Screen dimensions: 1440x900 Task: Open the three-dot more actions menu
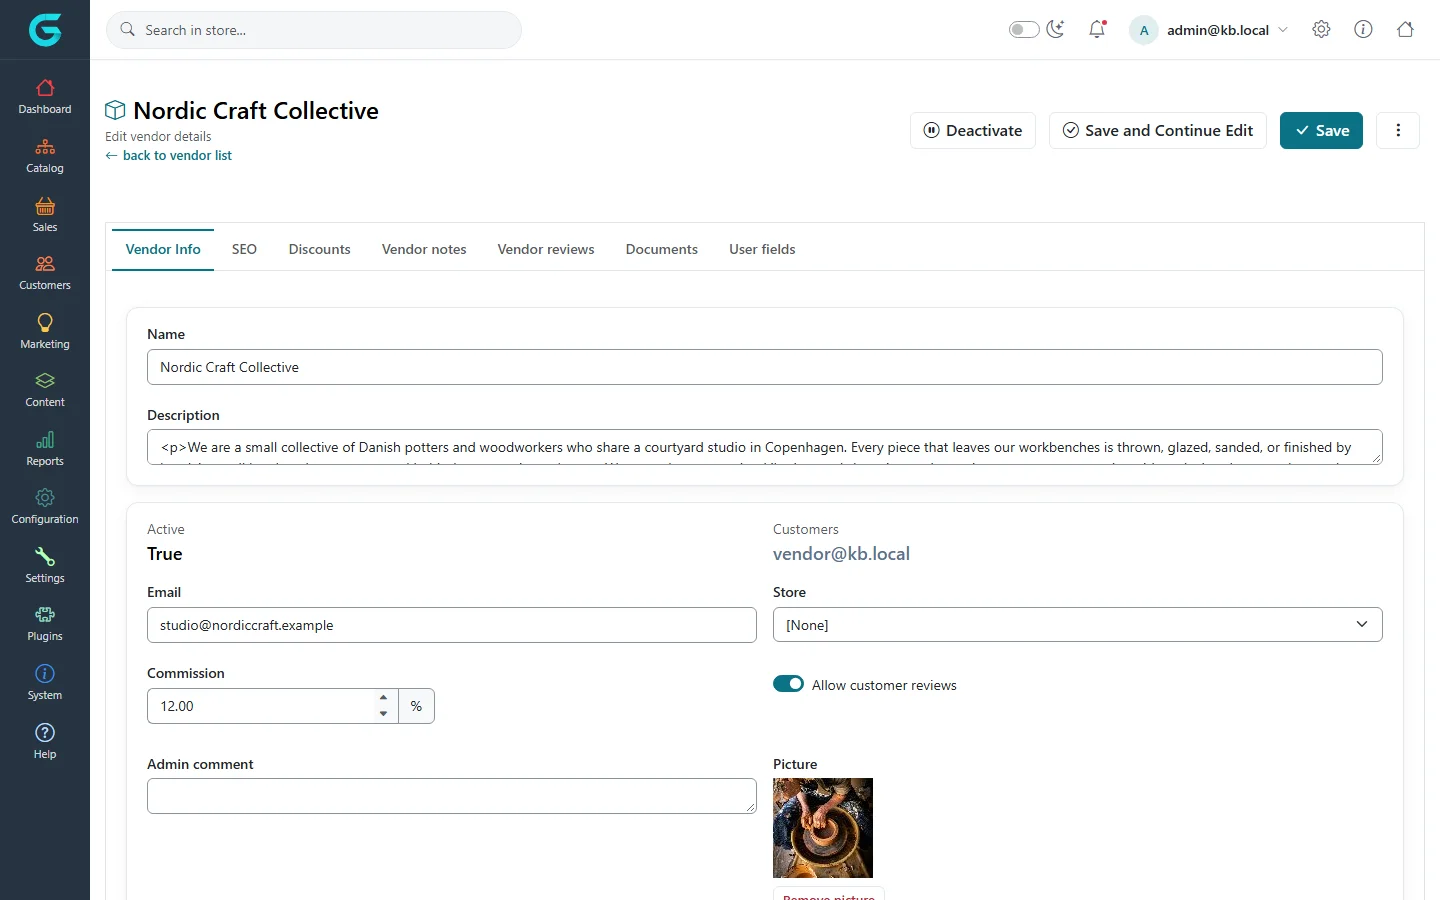pyautogui.click(x=1398, y=130)
